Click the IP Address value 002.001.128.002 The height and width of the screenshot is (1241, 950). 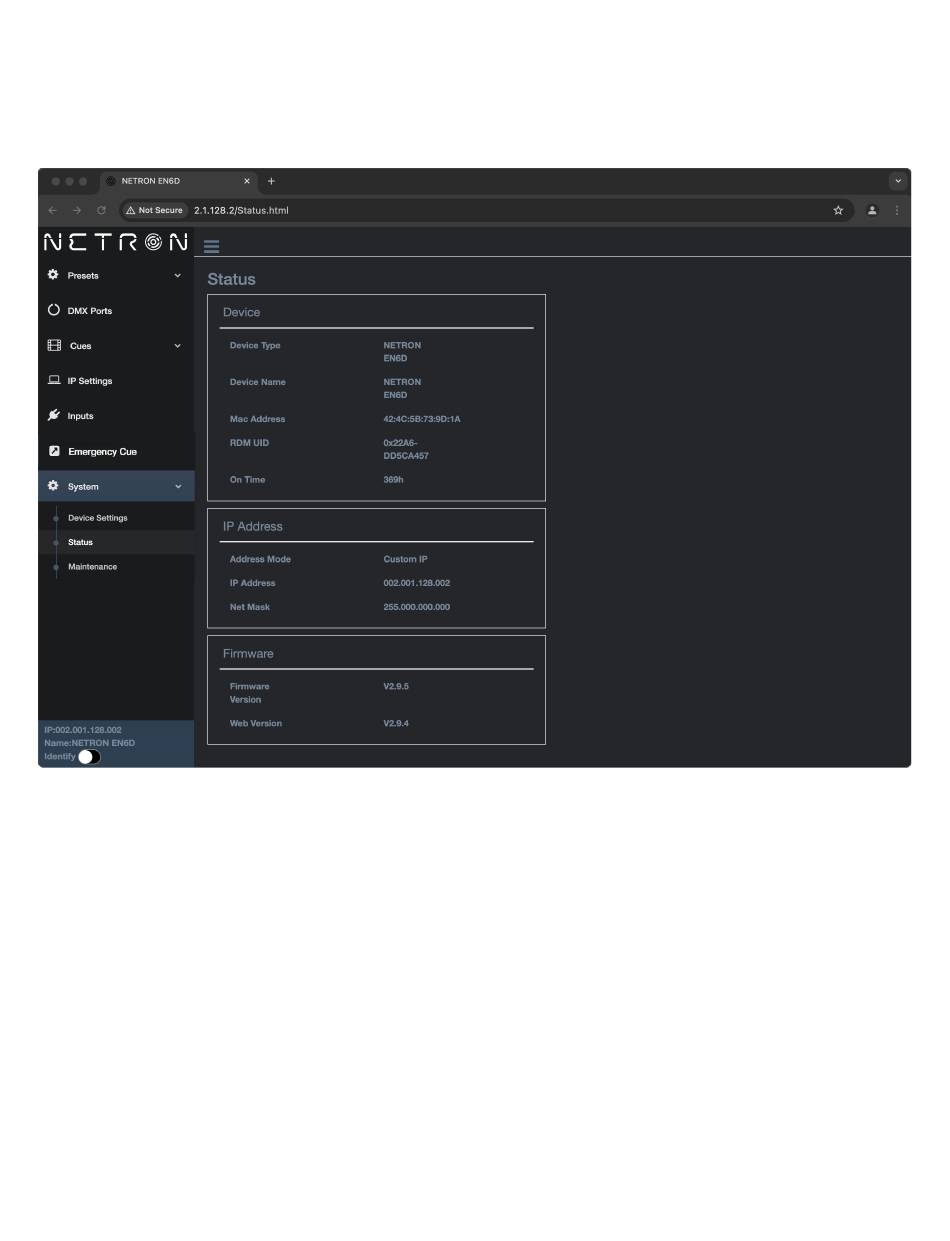click(x=417, y=583)
